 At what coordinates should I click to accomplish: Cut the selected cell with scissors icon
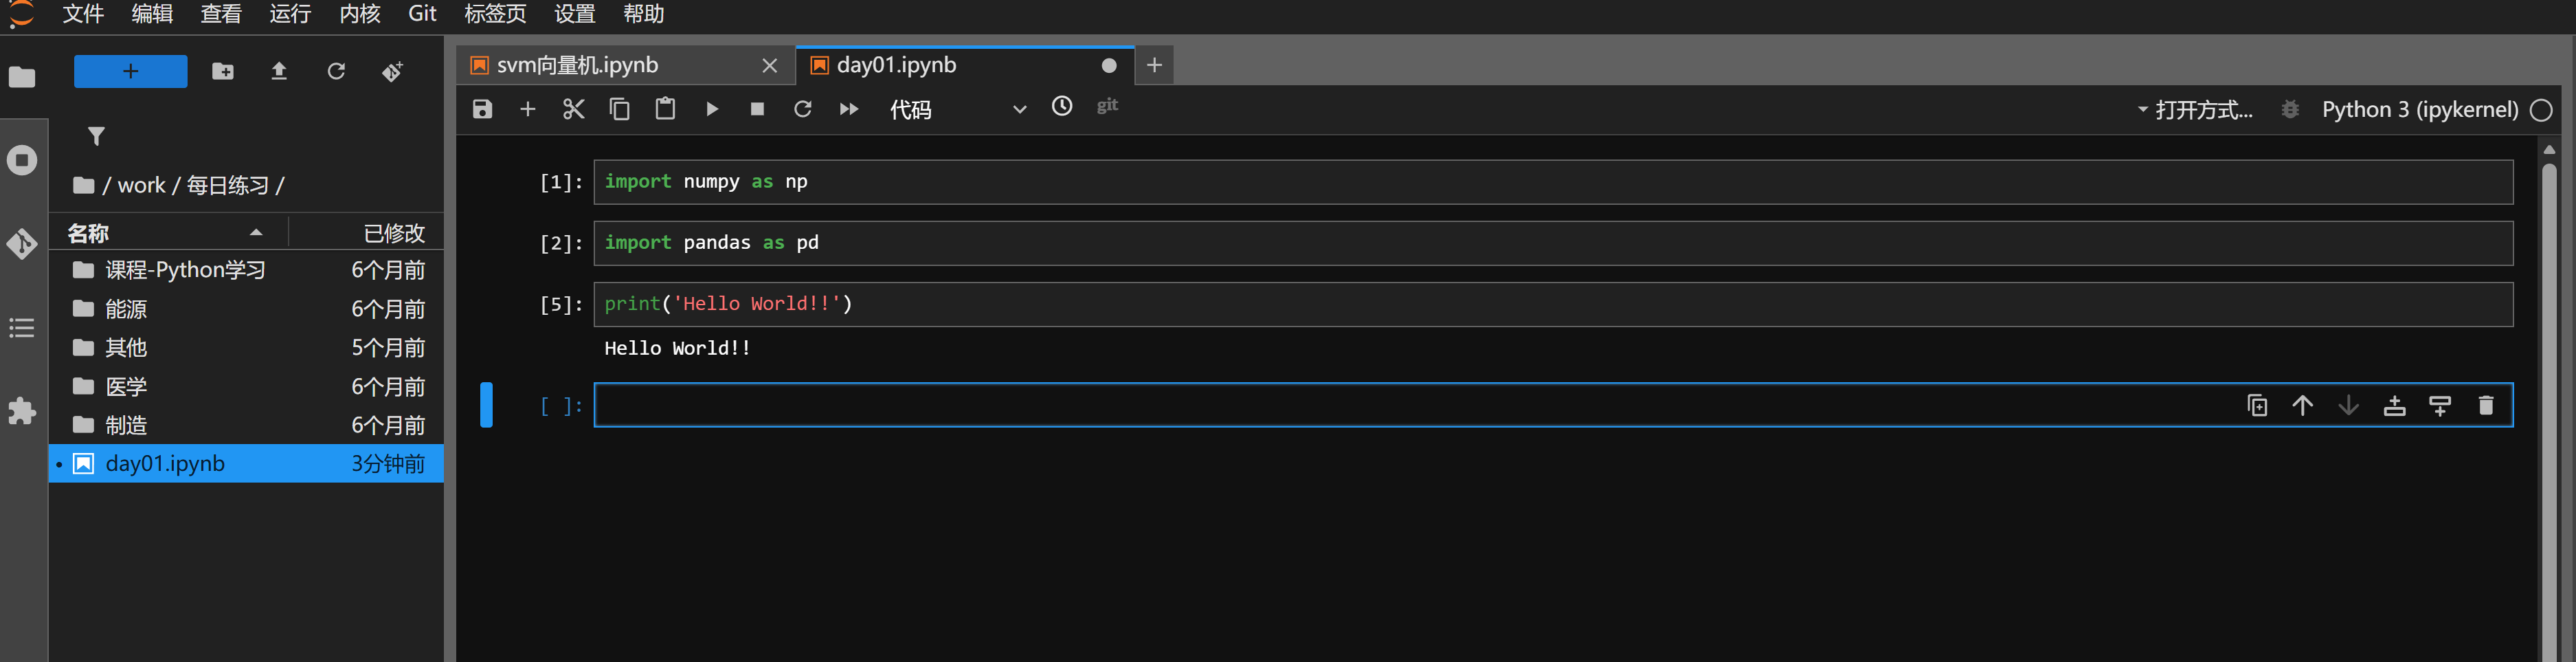[x=573, y=109]
